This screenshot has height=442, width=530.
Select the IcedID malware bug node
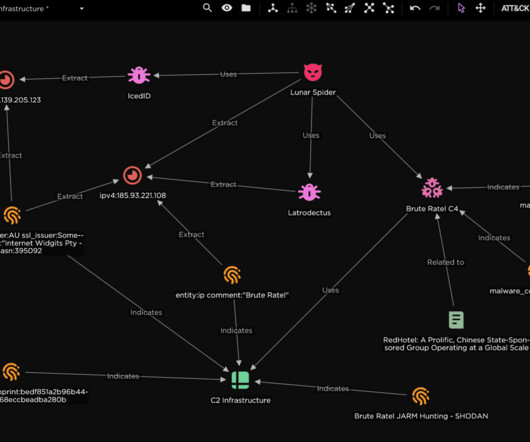click(x=139, y=75)
